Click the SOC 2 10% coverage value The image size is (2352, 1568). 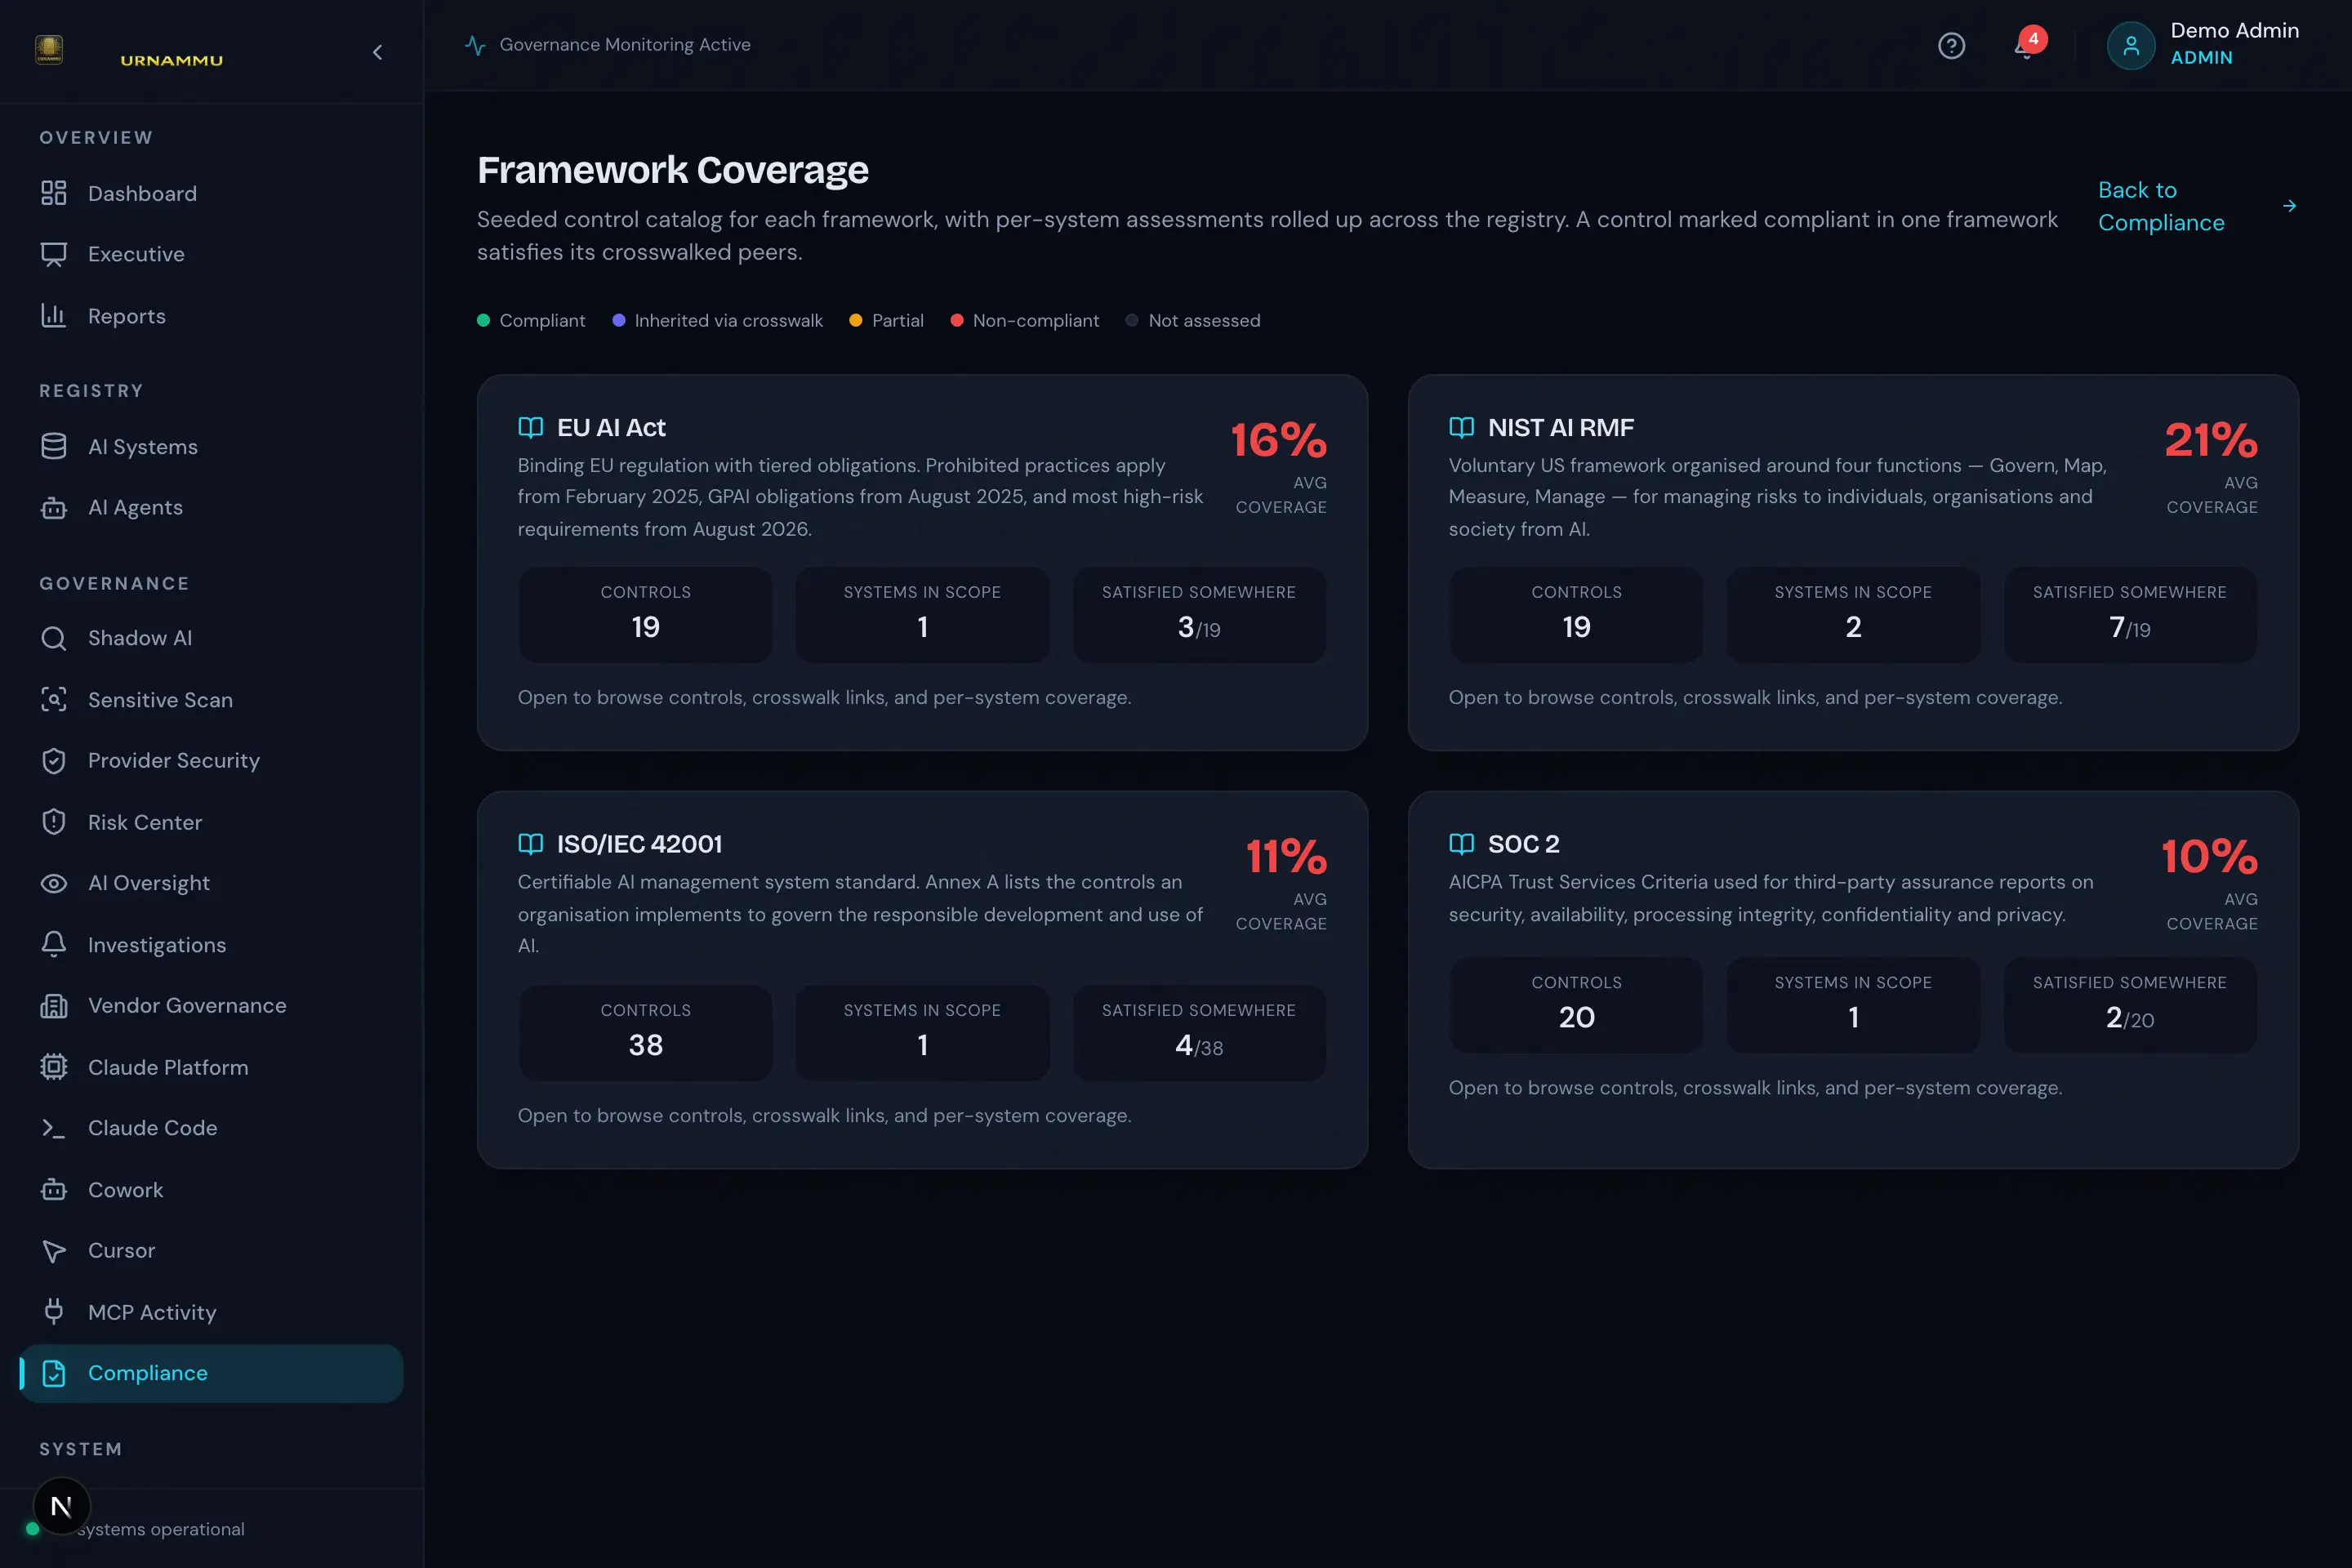coord(2209,856)
